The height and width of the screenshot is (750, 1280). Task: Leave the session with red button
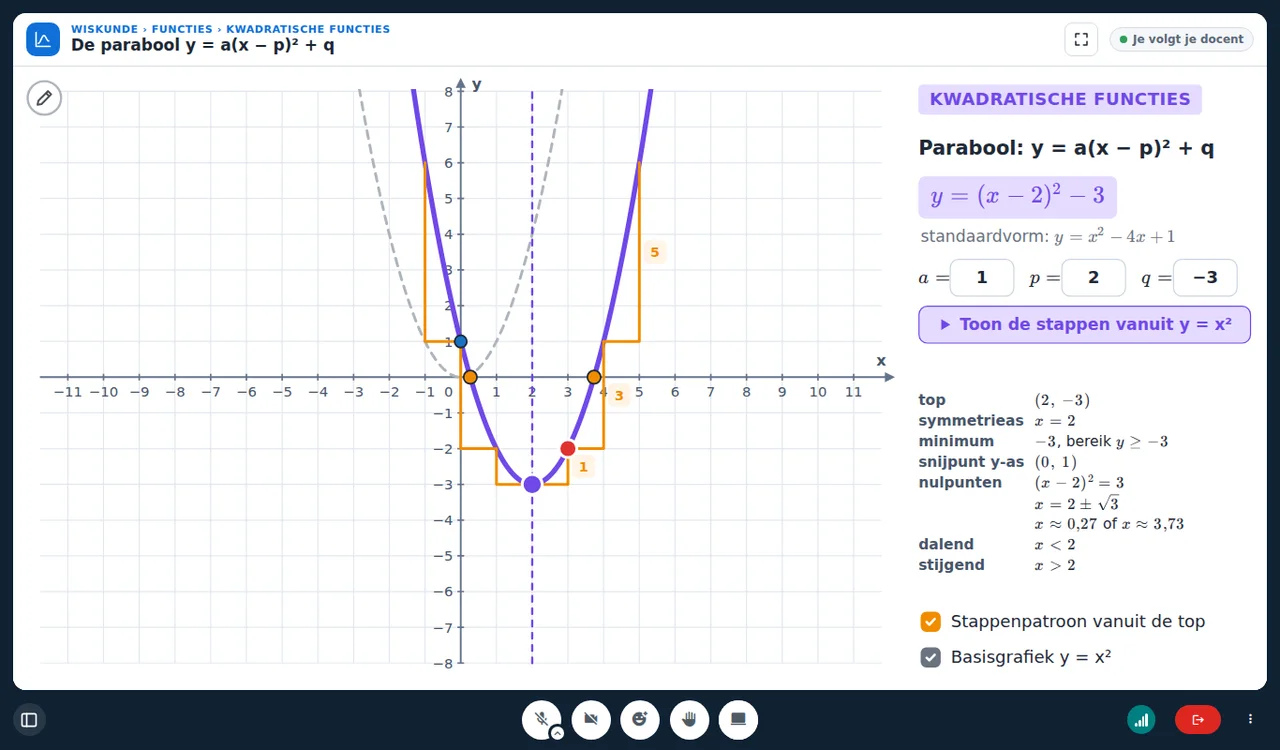click(1198, 719)
